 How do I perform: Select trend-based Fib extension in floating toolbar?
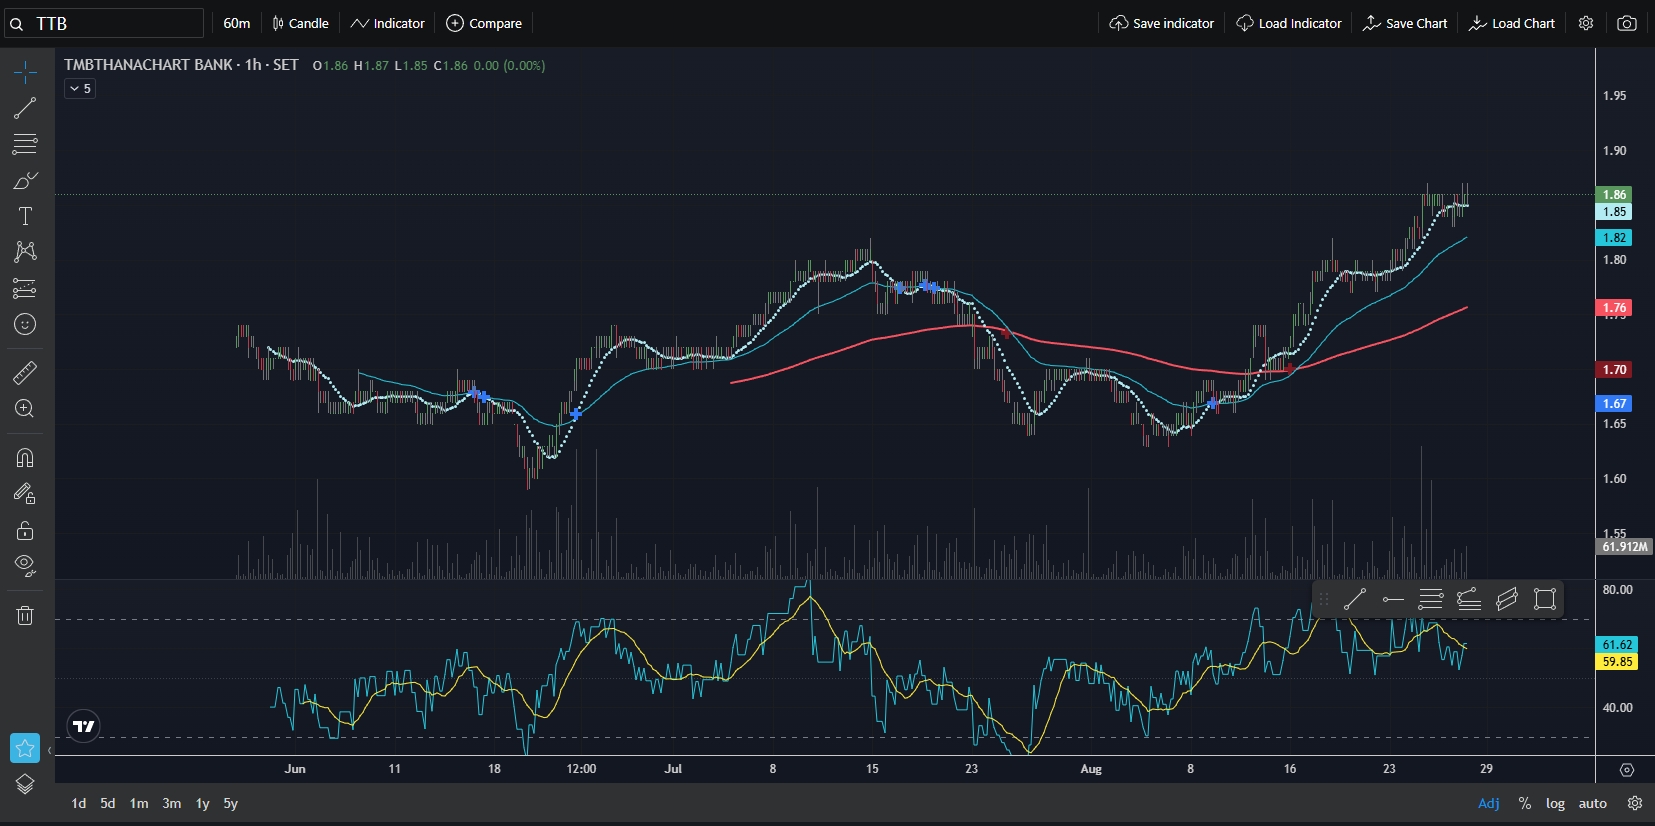pos(1469,599)
